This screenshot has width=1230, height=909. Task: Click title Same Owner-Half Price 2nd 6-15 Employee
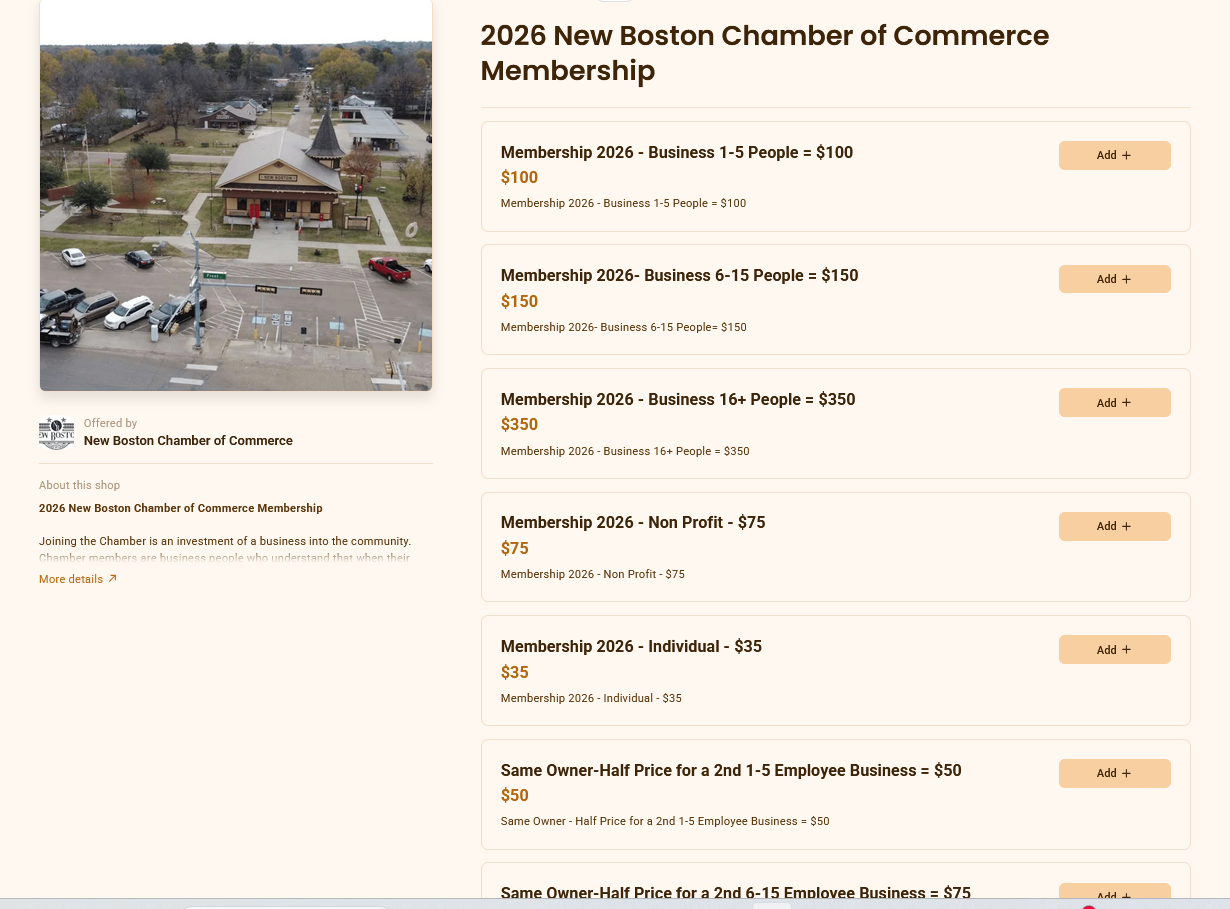click(x=736, y=892)
